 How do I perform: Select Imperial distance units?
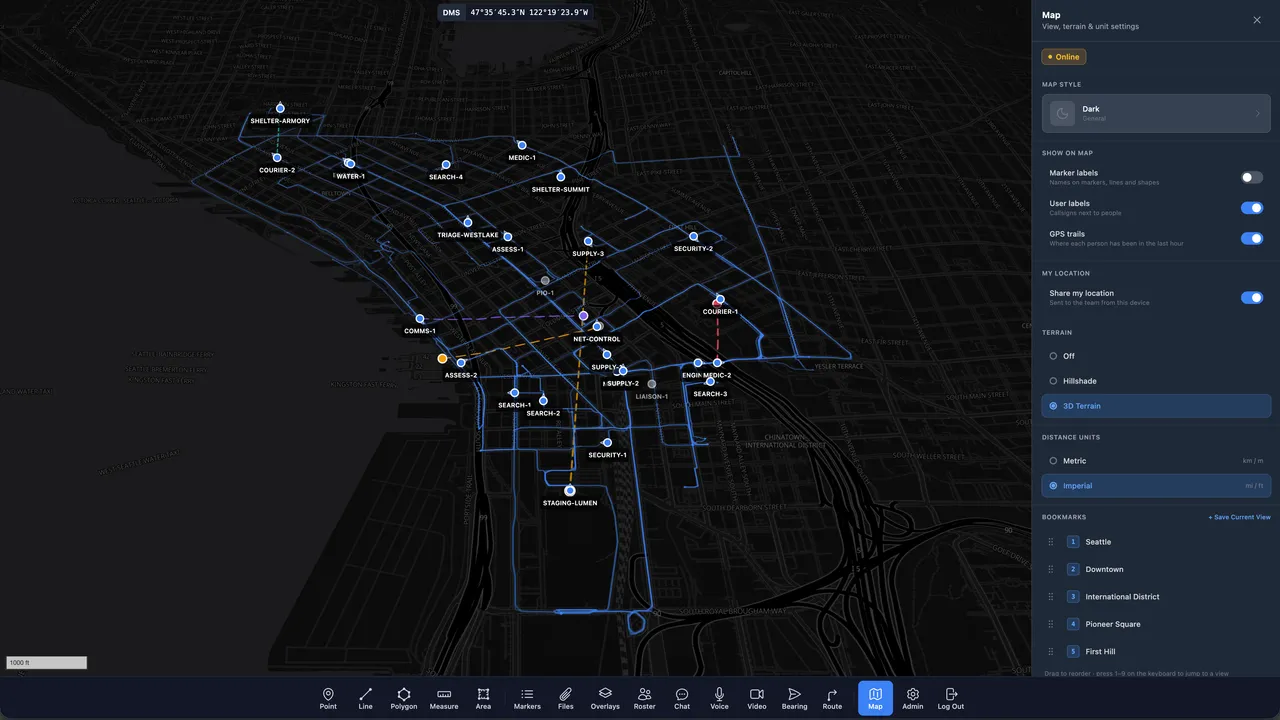point(1157,486)
